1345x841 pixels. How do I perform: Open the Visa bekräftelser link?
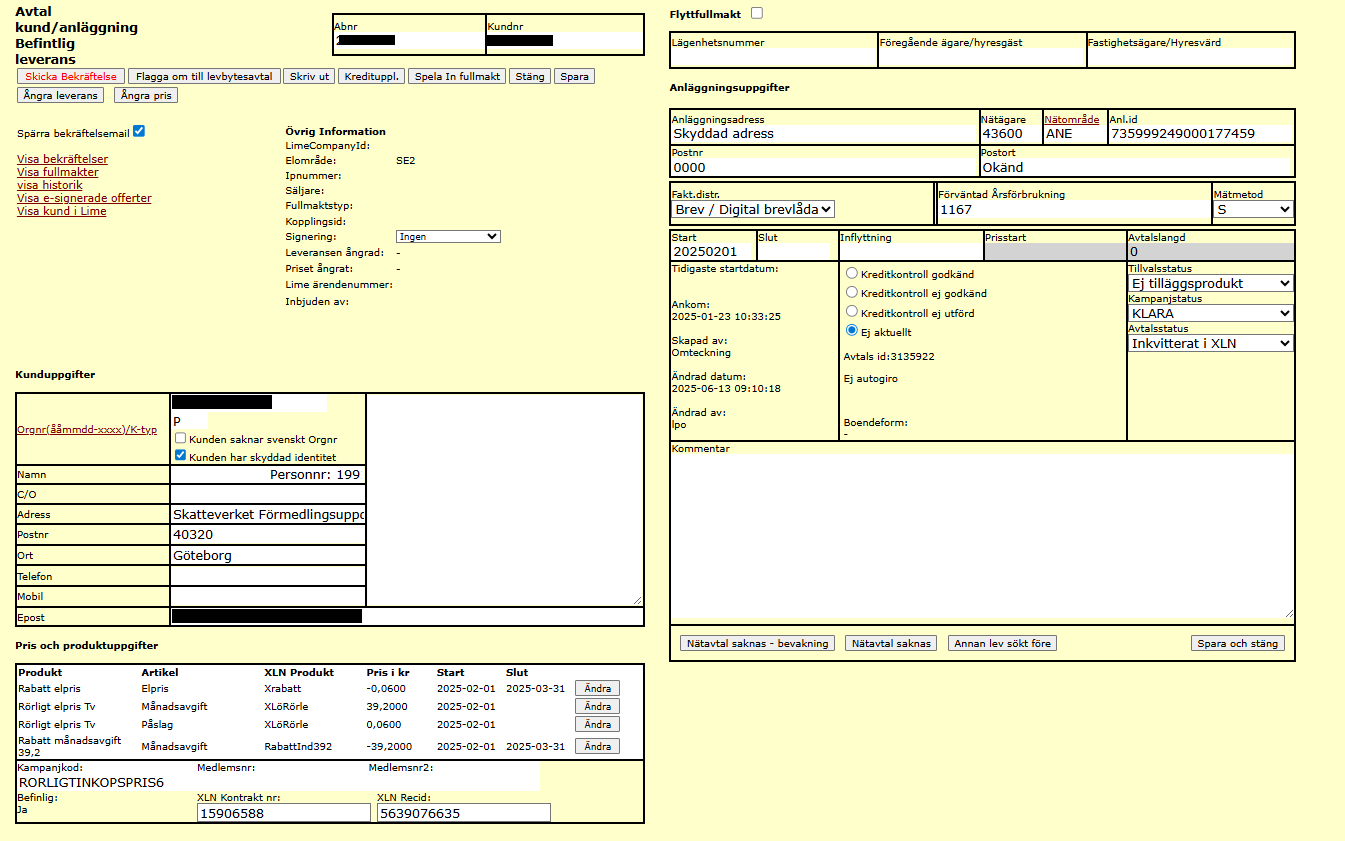(62, 159)
